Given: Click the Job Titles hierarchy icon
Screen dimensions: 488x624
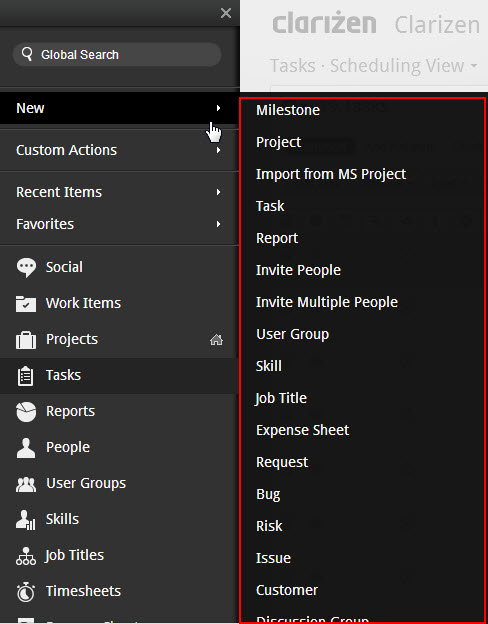Looking at the screenshot, I should pyautogui.click(x=26, y=556).
